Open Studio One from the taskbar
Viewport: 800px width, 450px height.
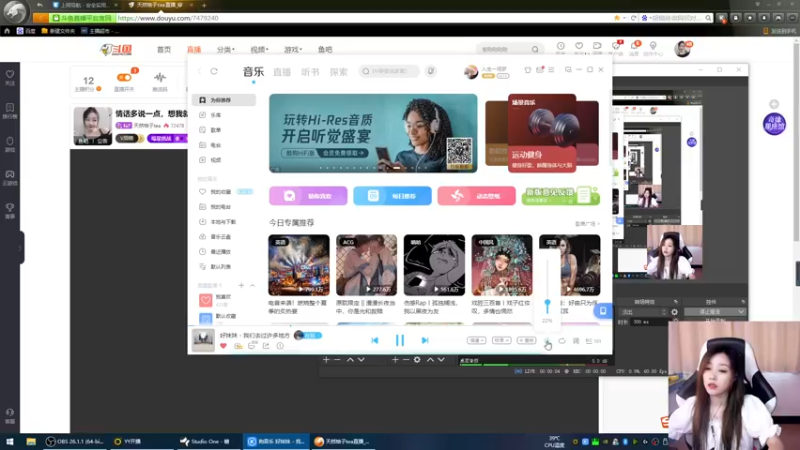coord(205,441)
